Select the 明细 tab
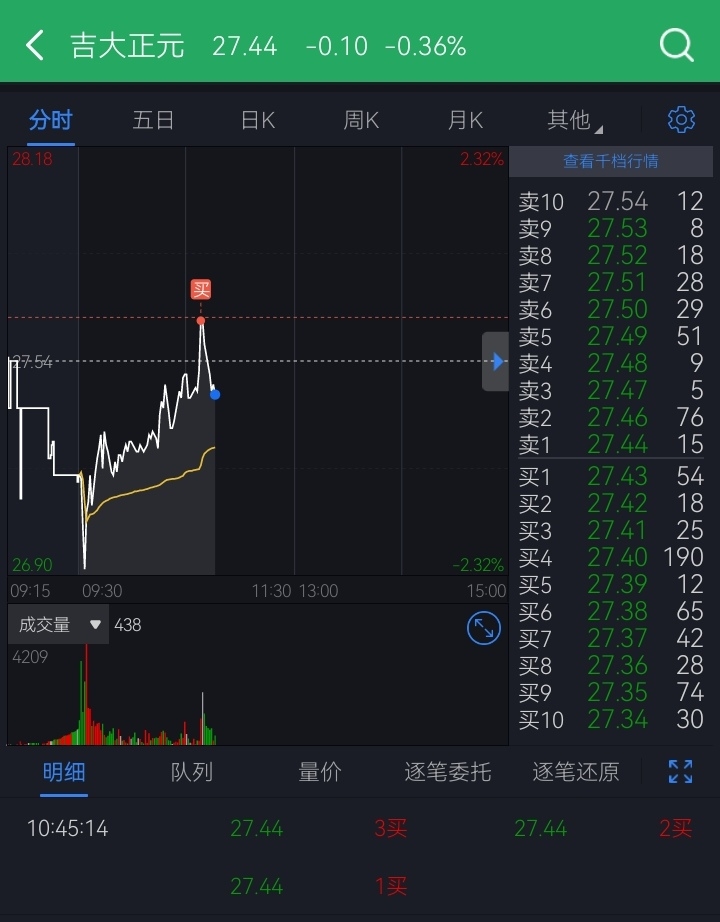The image size is (720, 922). (64, 772)
